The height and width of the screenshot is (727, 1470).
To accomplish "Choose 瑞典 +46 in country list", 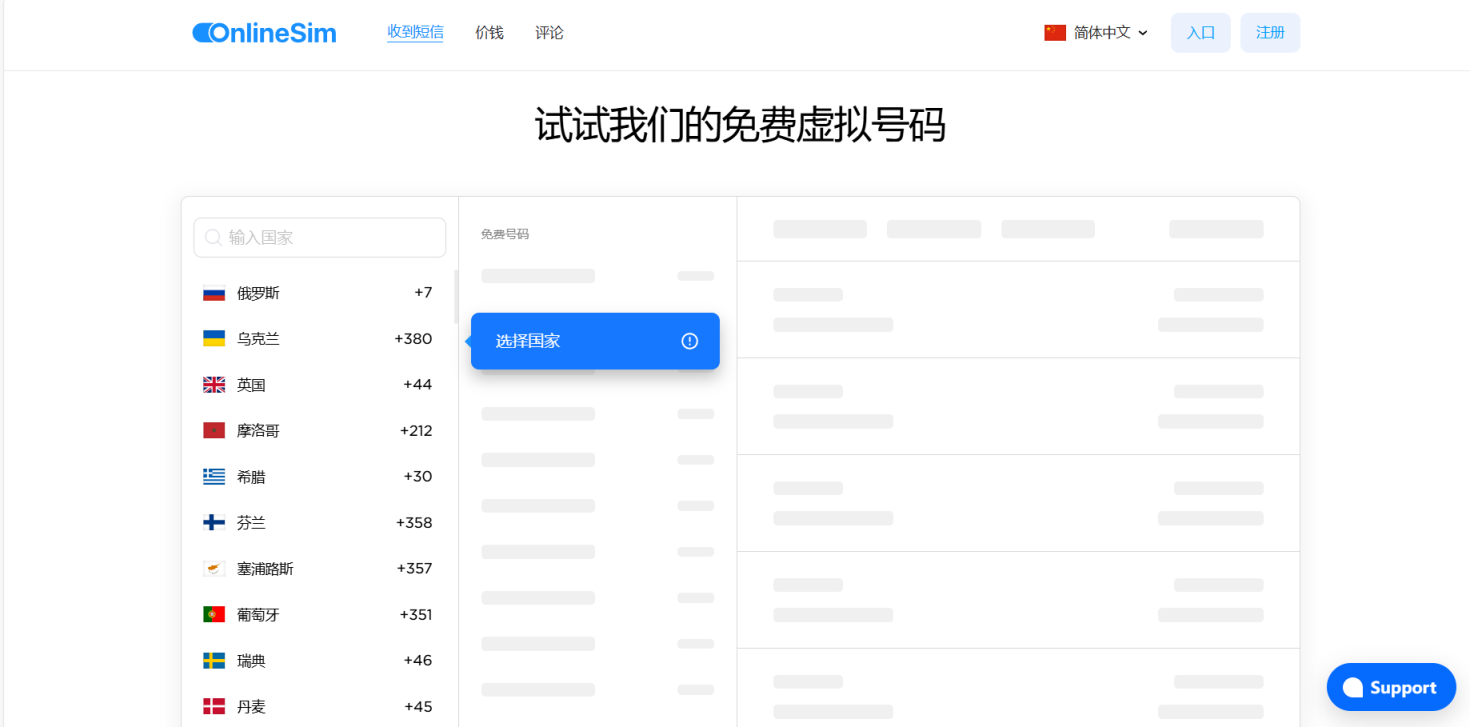I will point(318,661).
